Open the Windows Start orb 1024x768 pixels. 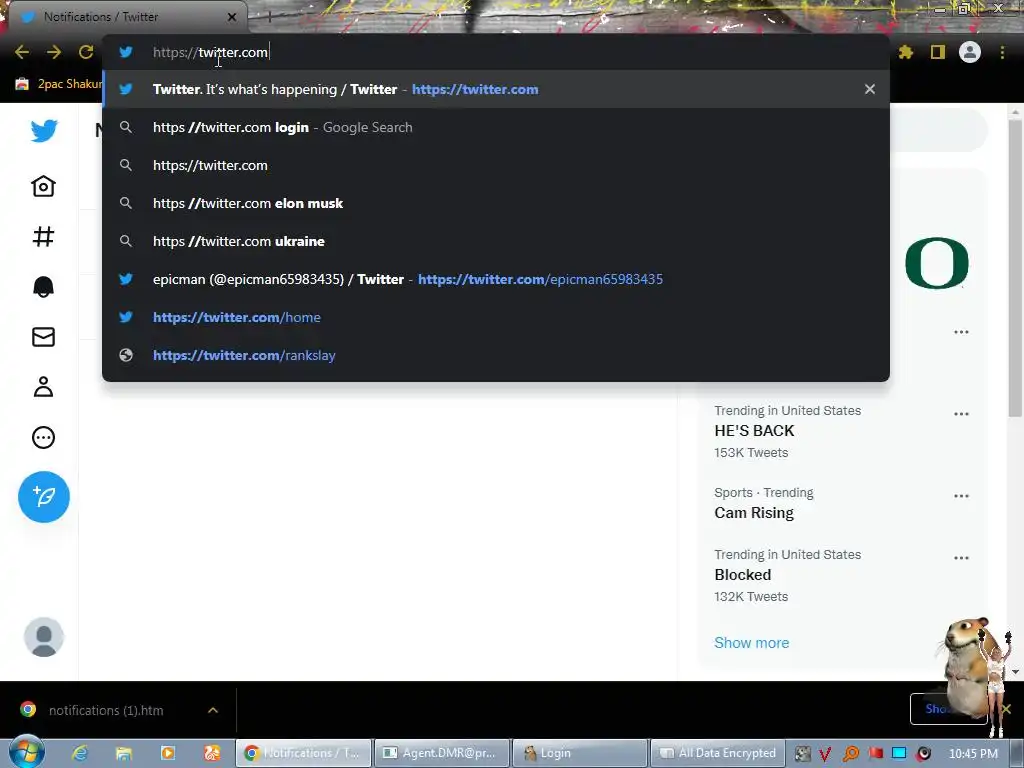(26, 752)
